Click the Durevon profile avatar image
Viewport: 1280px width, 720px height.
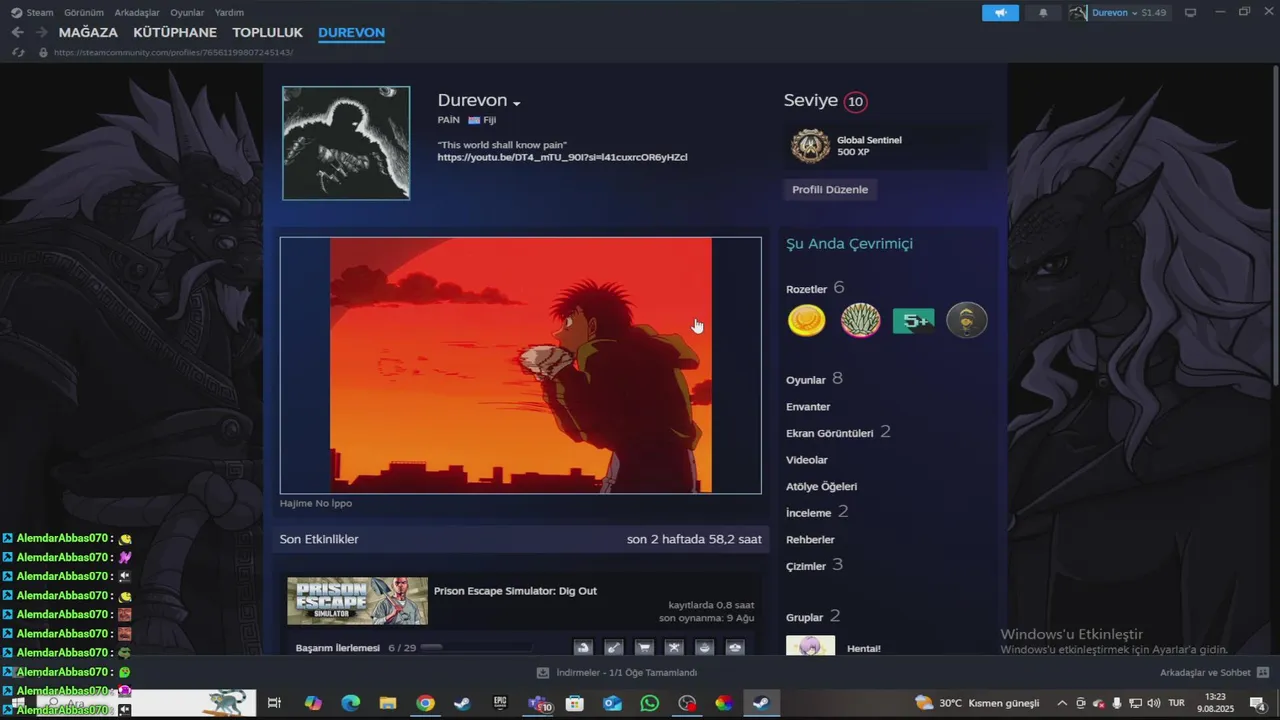(346, 143)
